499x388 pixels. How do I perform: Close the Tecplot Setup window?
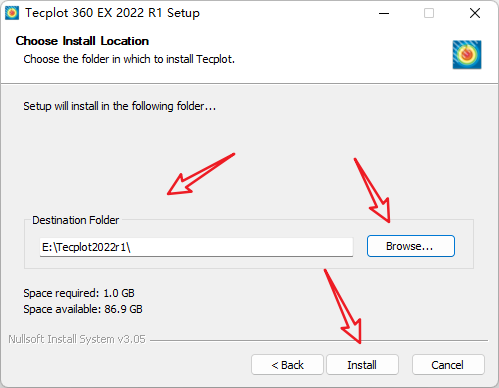[475, 13]
